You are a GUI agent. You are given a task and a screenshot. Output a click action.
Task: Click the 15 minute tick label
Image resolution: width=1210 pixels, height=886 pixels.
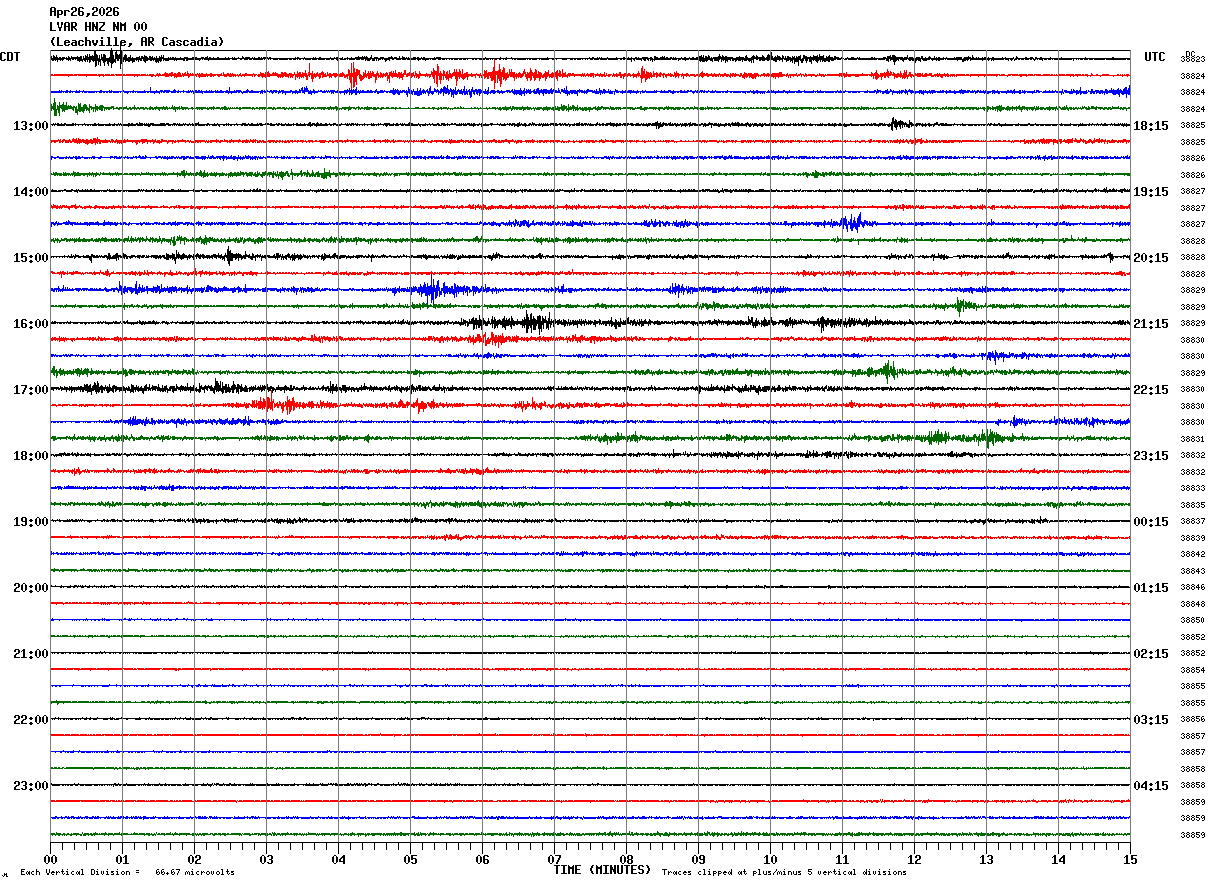pyautogui.click(x=1130, y=859)
